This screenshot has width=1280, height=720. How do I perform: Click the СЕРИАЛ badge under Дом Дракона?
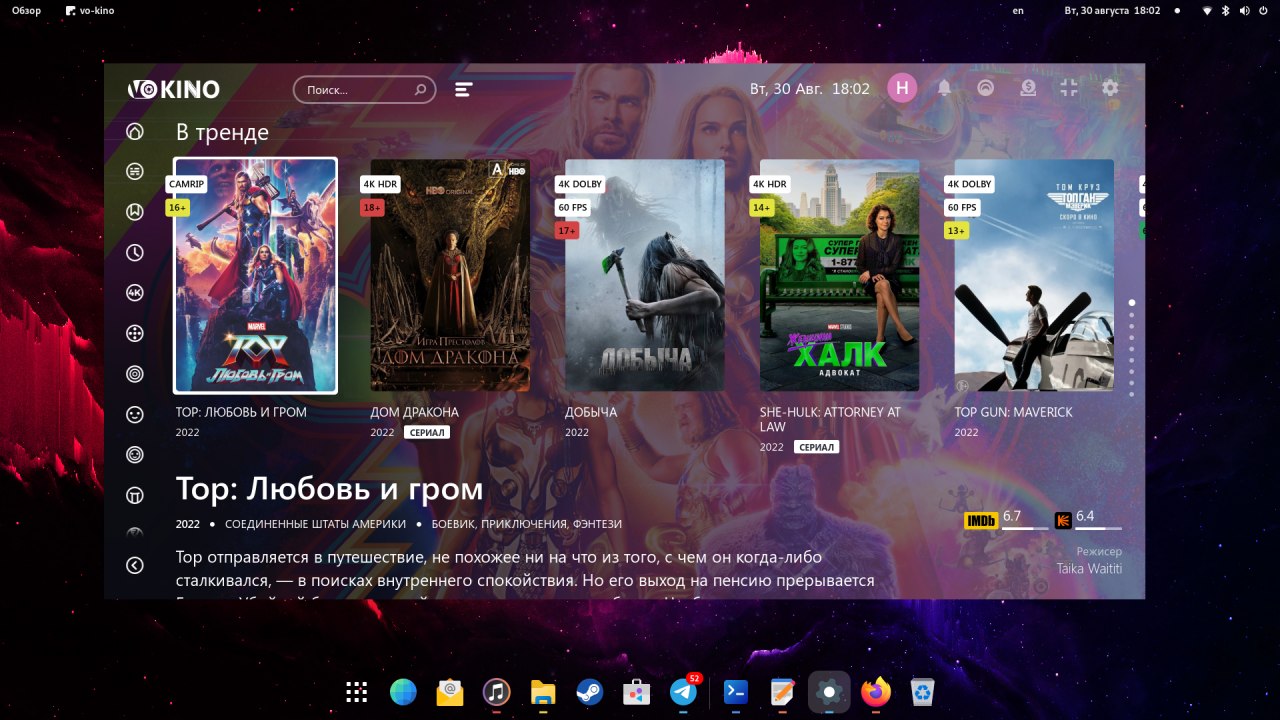coord(427,433)
